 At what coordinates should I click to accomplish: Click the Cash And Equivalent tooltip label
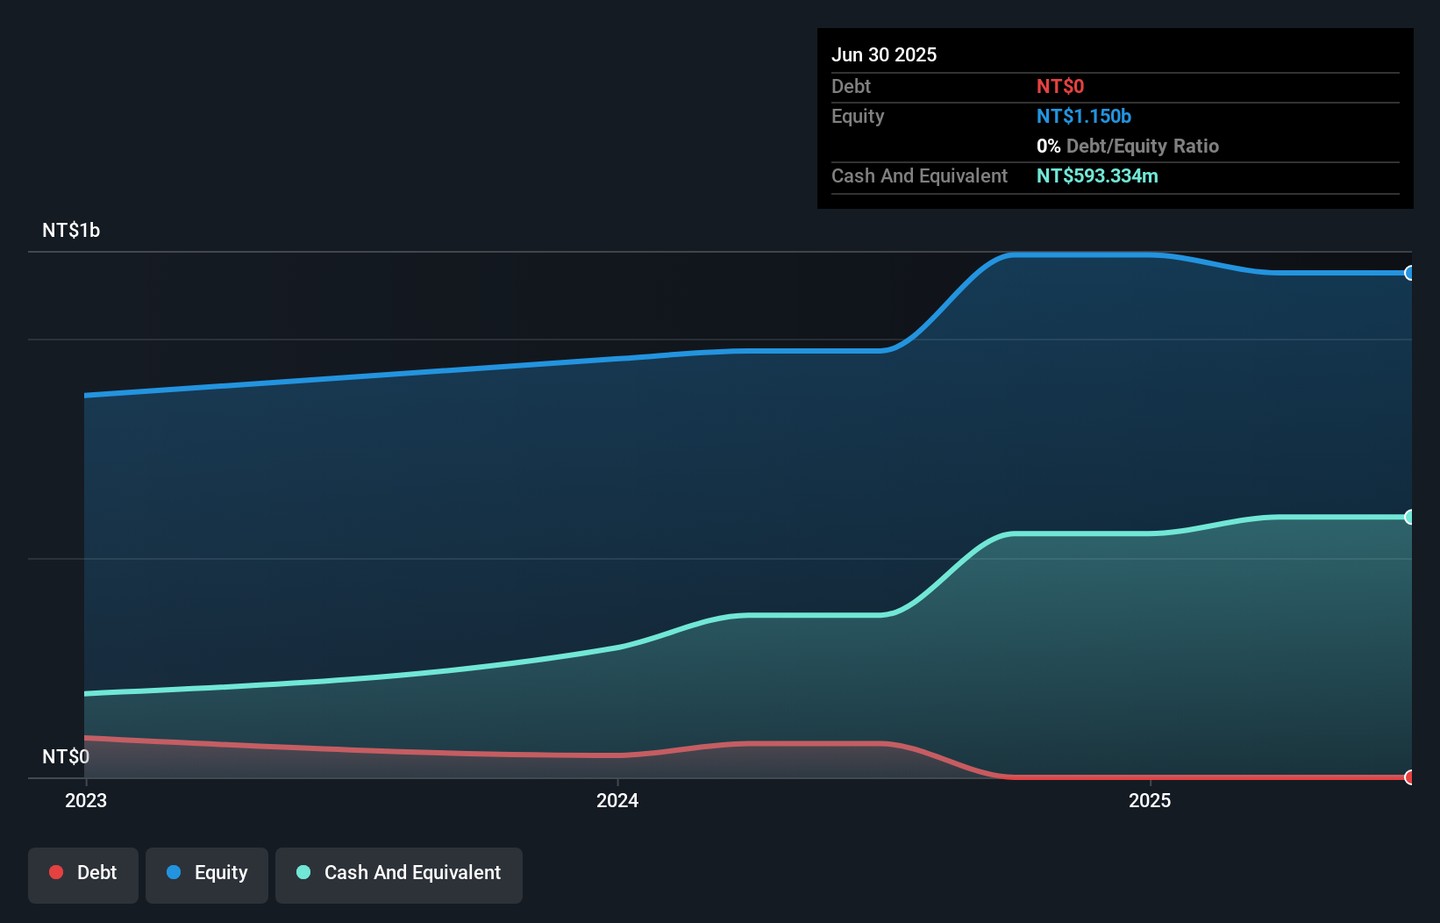click(920, 177)
